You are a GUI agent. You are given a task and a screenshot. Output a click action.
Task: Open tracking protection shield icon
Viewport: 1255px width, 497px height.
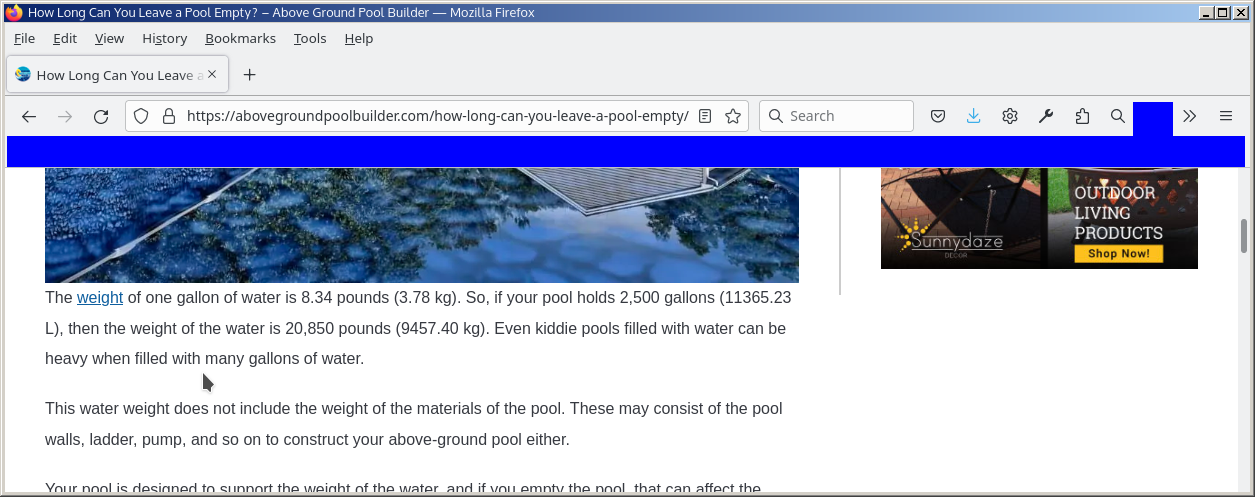click(141, 116)
